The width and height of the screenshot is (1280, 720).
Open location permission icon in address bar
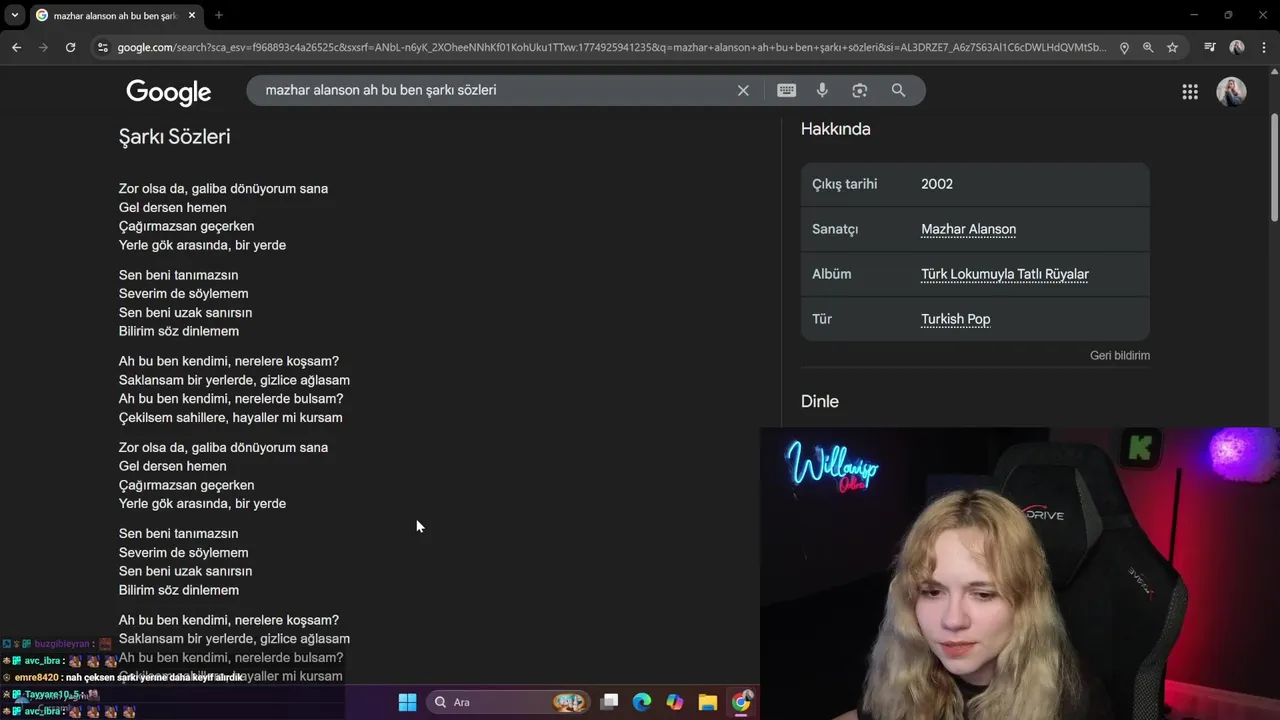[x=1124, y=47]
